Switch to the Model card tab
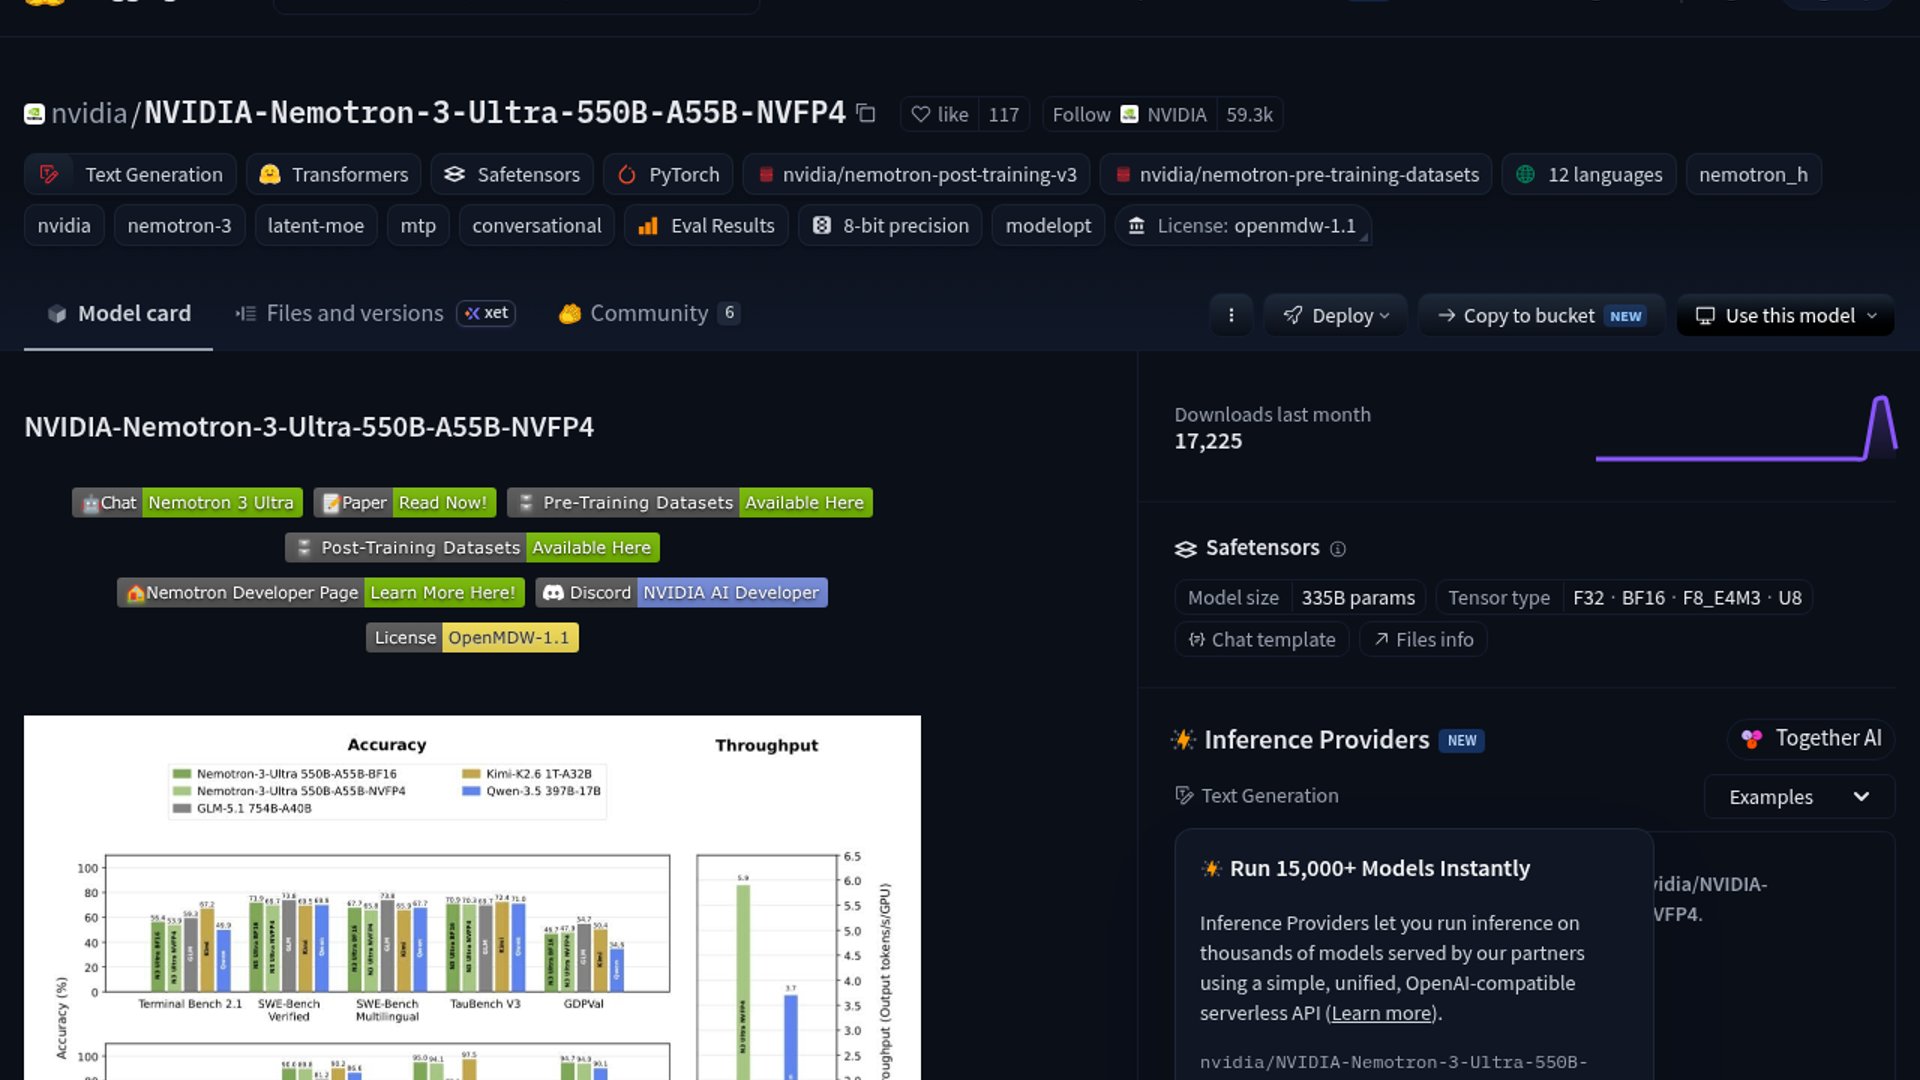Viewport: 1920px width, 1080px height. 118,314
